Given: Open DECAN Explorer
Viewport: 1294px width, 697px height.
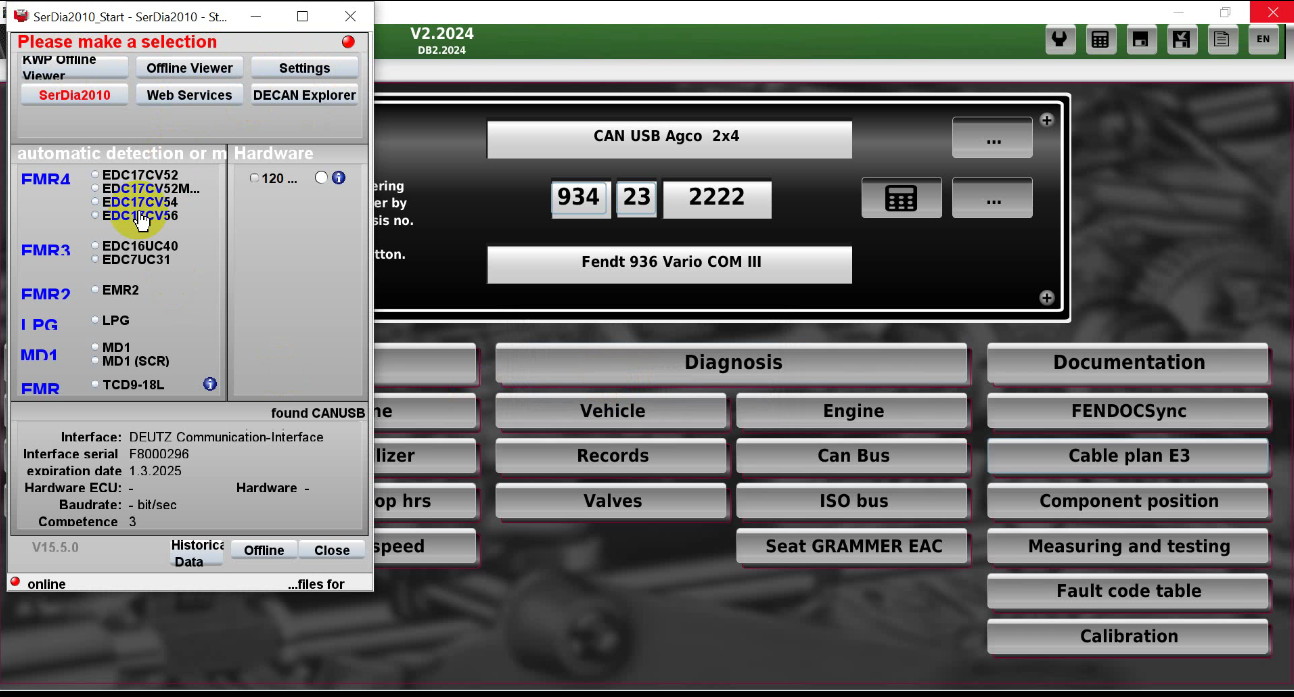Looking at the screenshot, I should point(305,95).
